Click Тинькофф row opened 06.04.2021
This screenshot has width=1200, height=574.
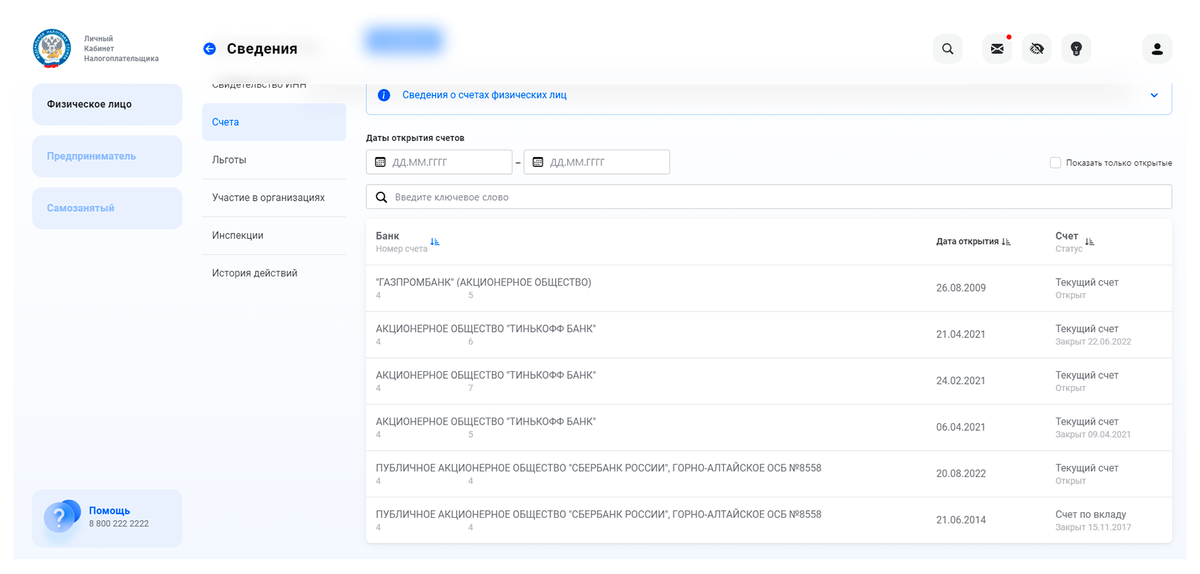[x=769, y=428]
